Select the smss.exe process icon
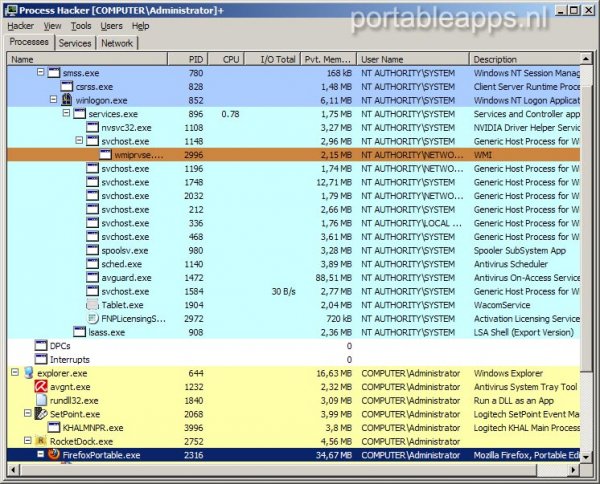 (x=54, y=73)
